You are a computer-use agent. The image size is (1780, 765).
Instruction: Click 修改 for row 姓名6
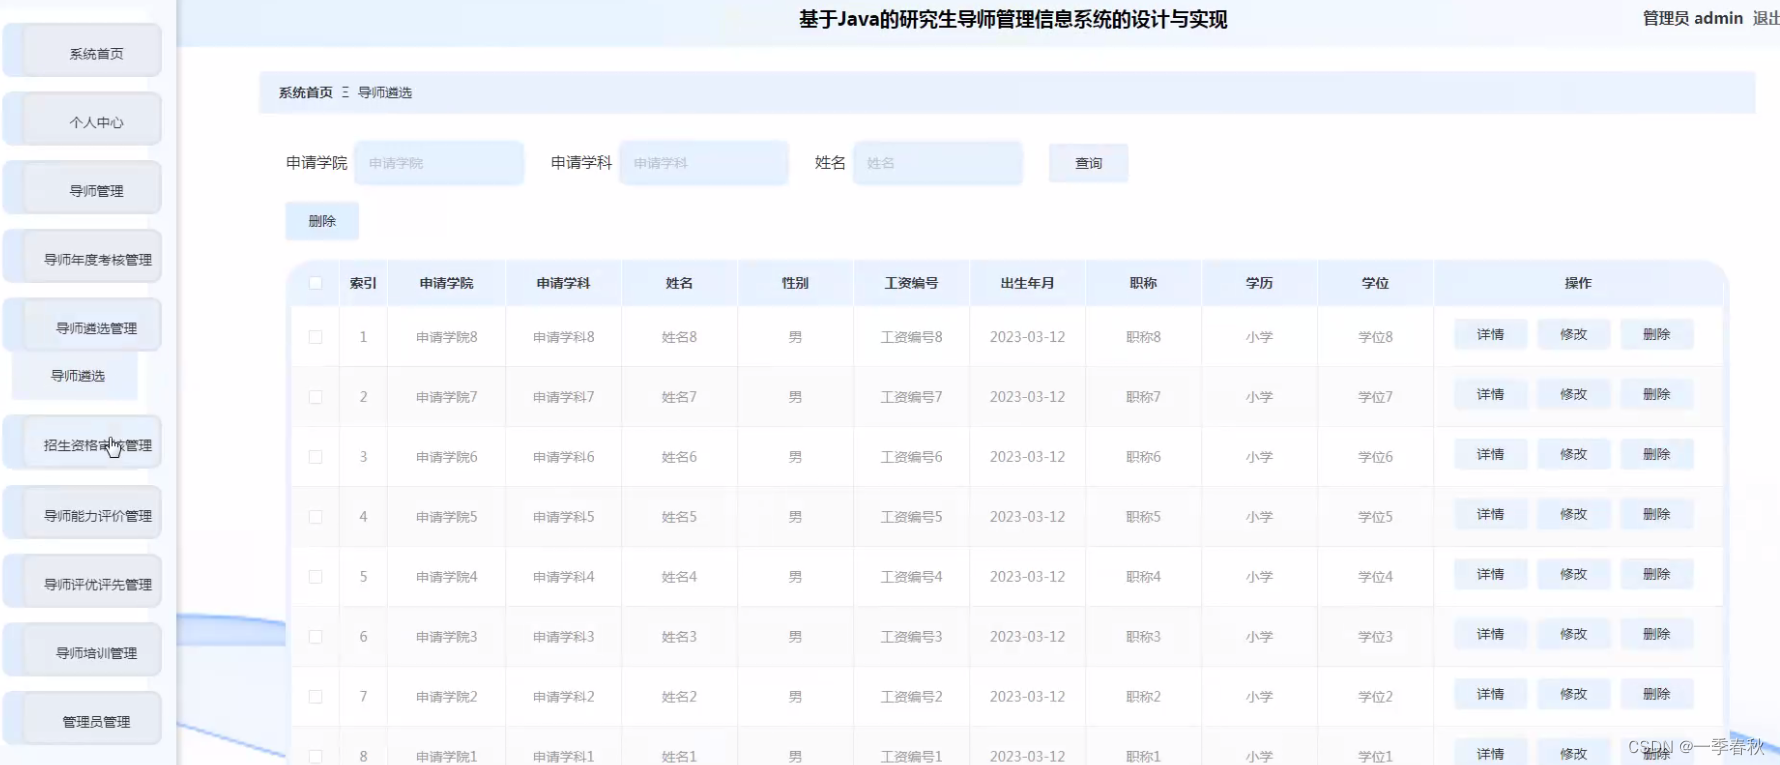[x=1573, y=455]
